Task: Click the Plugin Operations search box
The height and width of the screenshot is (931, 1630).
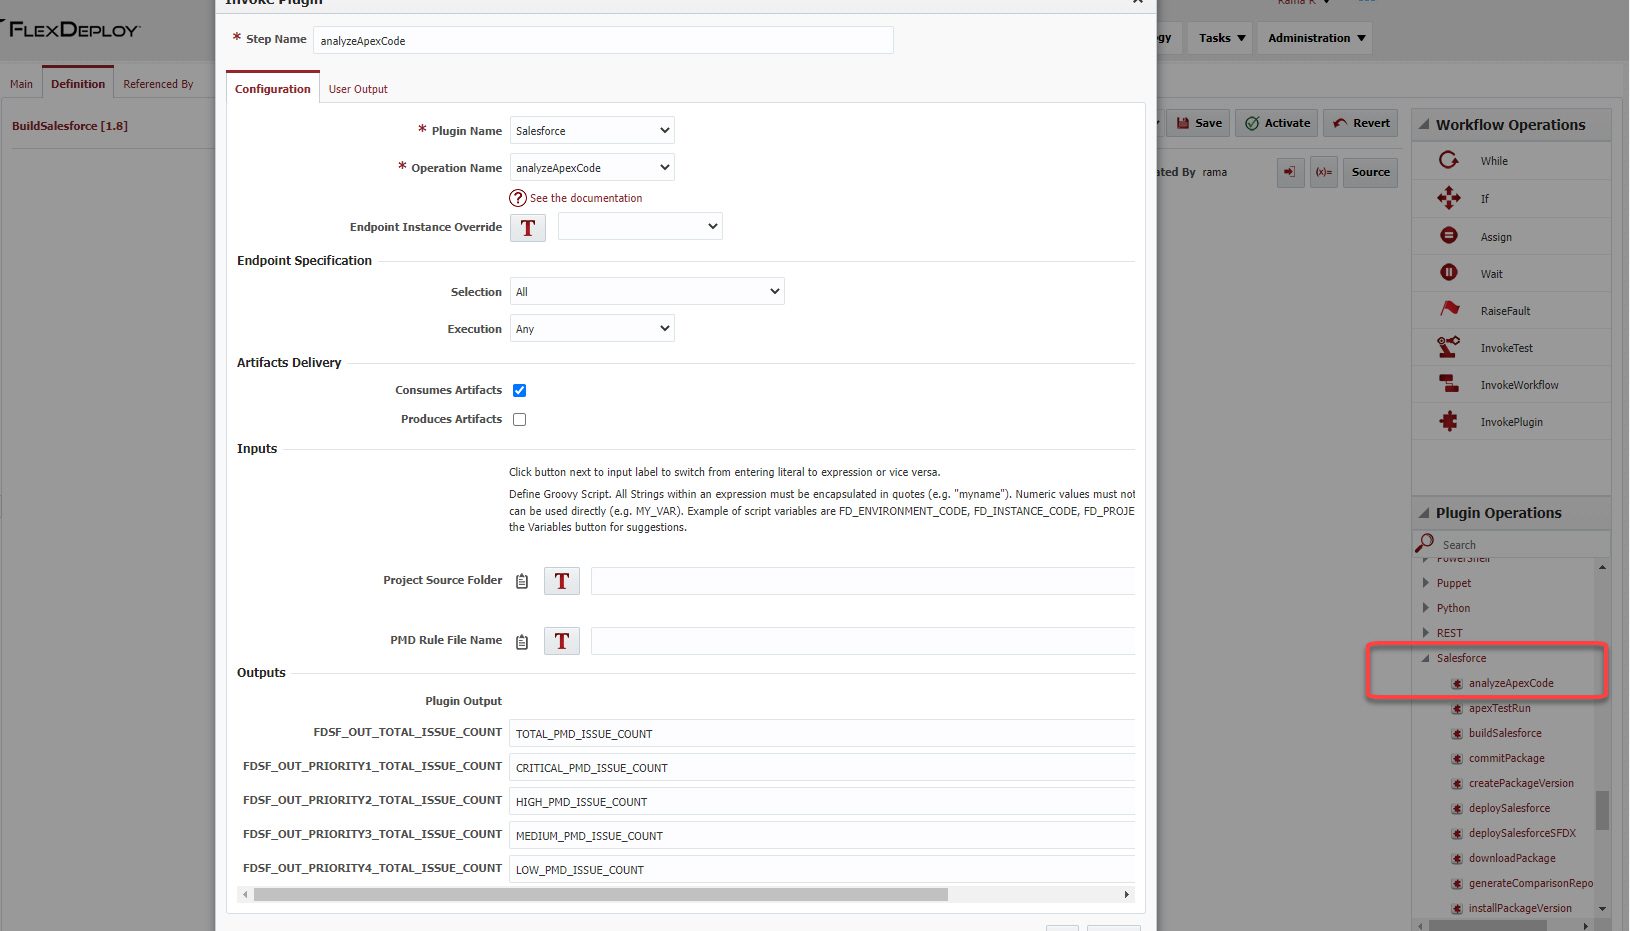Action: click(1523, 545)
